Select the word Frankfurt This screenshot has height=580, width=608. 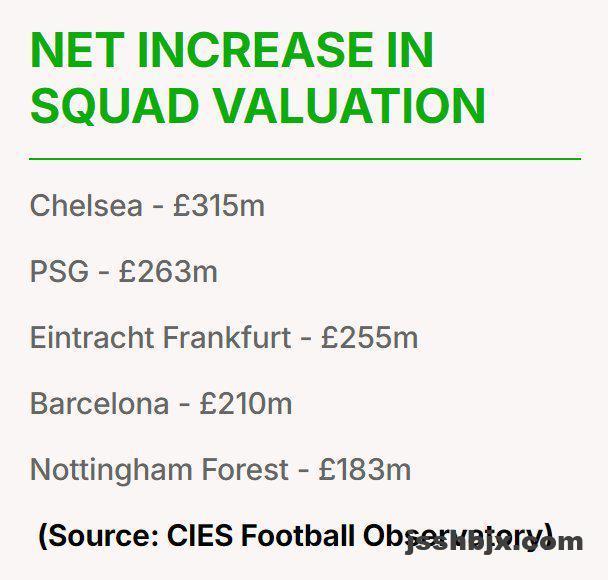pyautogui.click(x=227, y=338)
